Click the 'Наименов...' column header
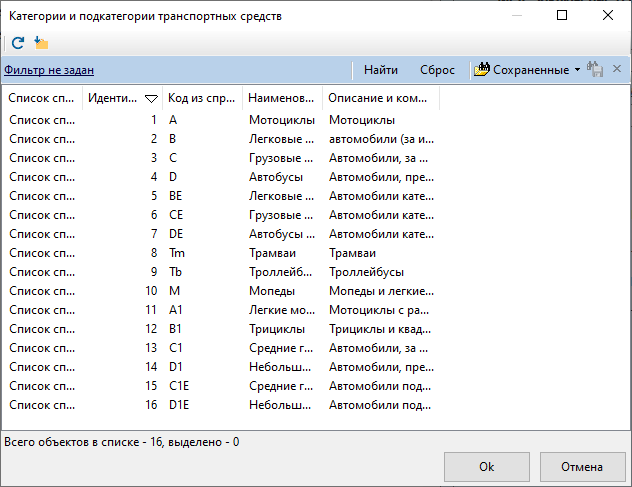The image size is (632, 487). pos(282,98)
